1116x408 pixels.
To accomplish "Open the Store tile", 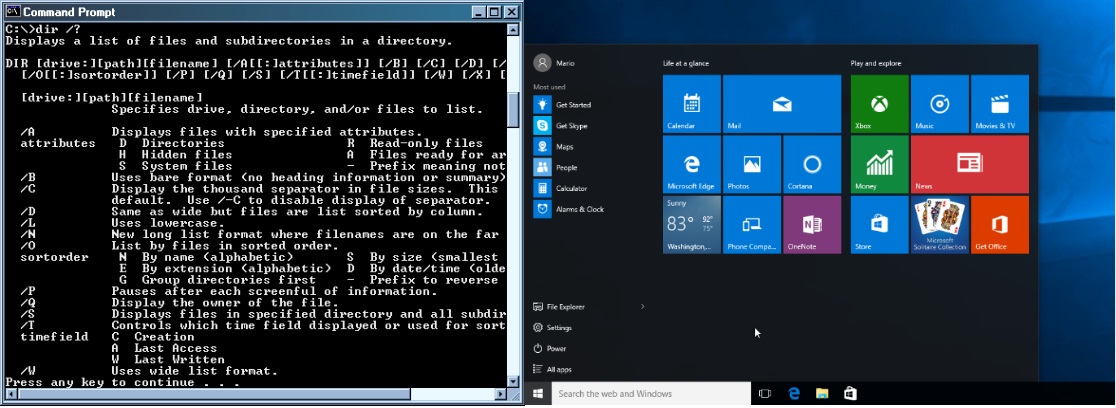I will 880,225.
